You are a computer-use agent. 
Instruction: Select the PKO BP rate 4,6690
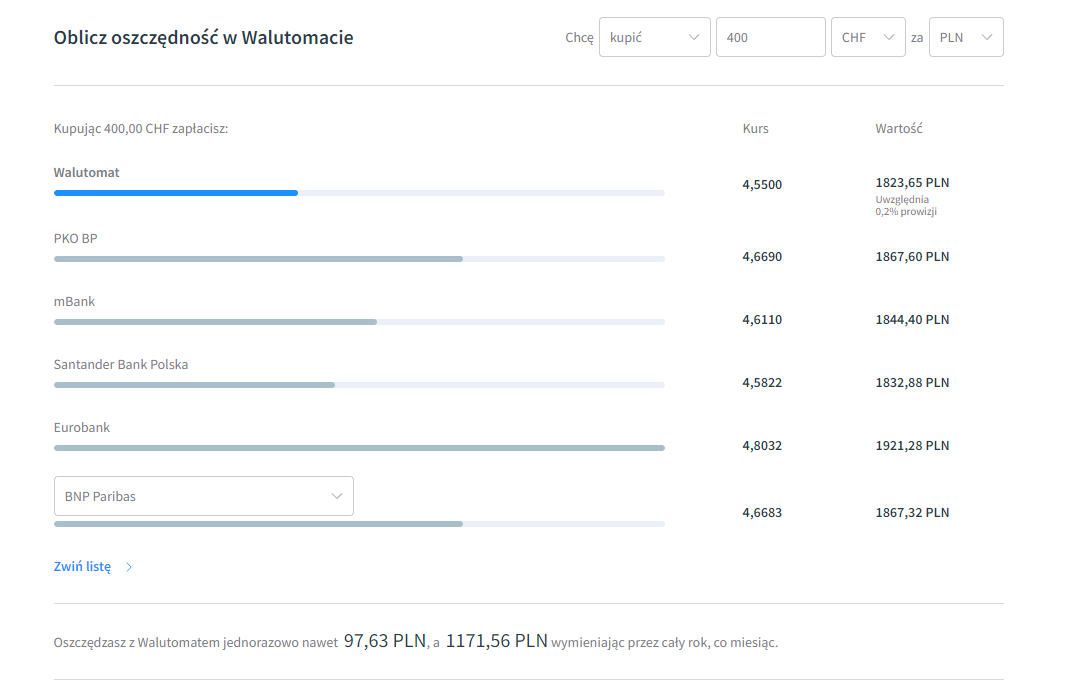762,257
